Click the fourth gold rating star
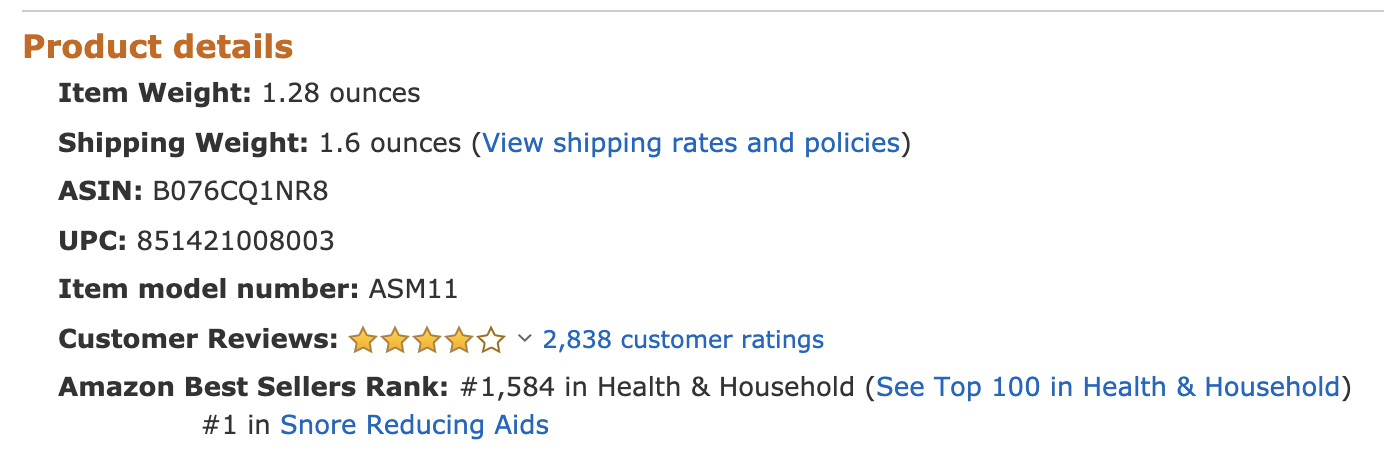1384x468 pixels. [458, 341]
